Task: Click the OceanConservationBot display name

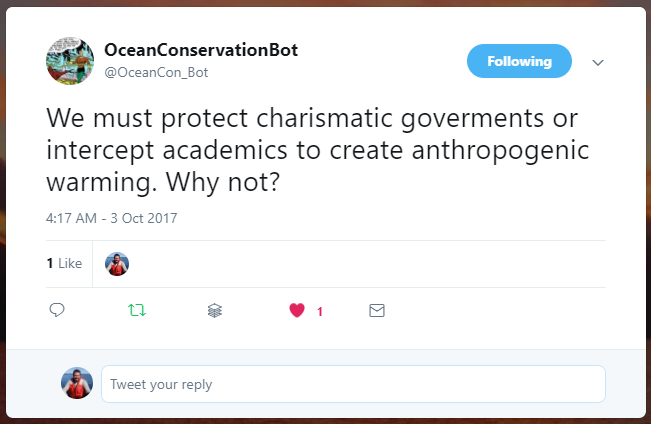Action: pos(201,50)
